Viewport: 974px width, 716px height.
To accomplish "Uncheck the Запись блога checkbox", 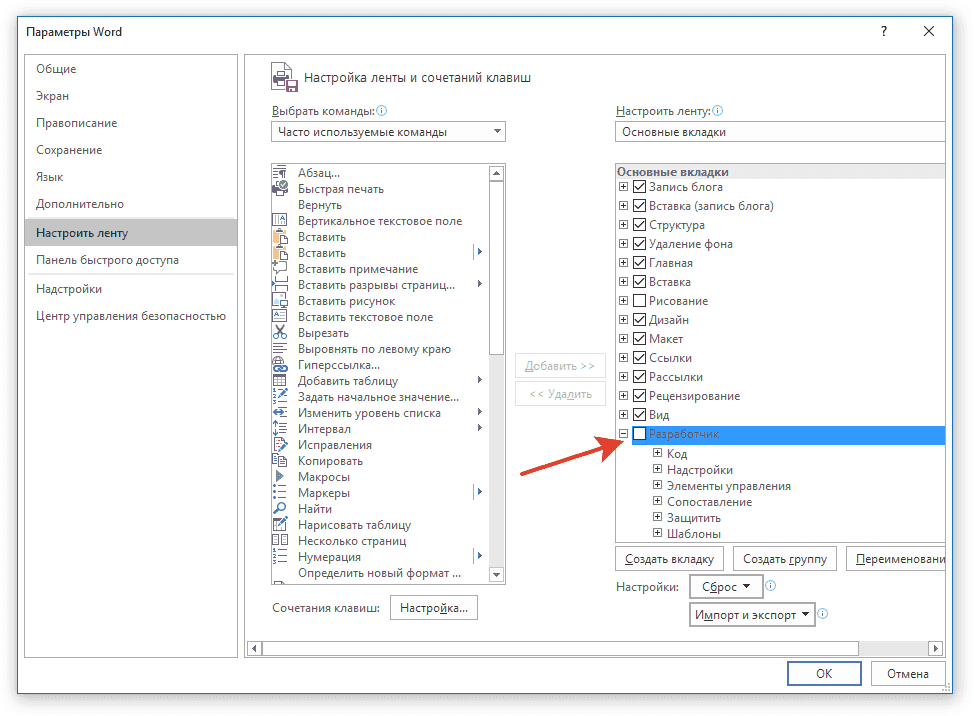I will [639, 187].
